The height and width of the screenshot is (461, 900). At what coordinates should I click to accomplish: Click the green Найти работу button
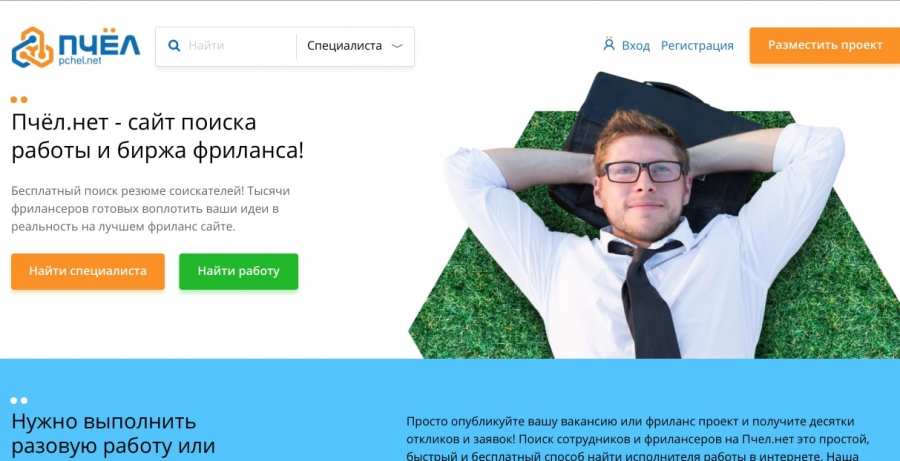238,271
